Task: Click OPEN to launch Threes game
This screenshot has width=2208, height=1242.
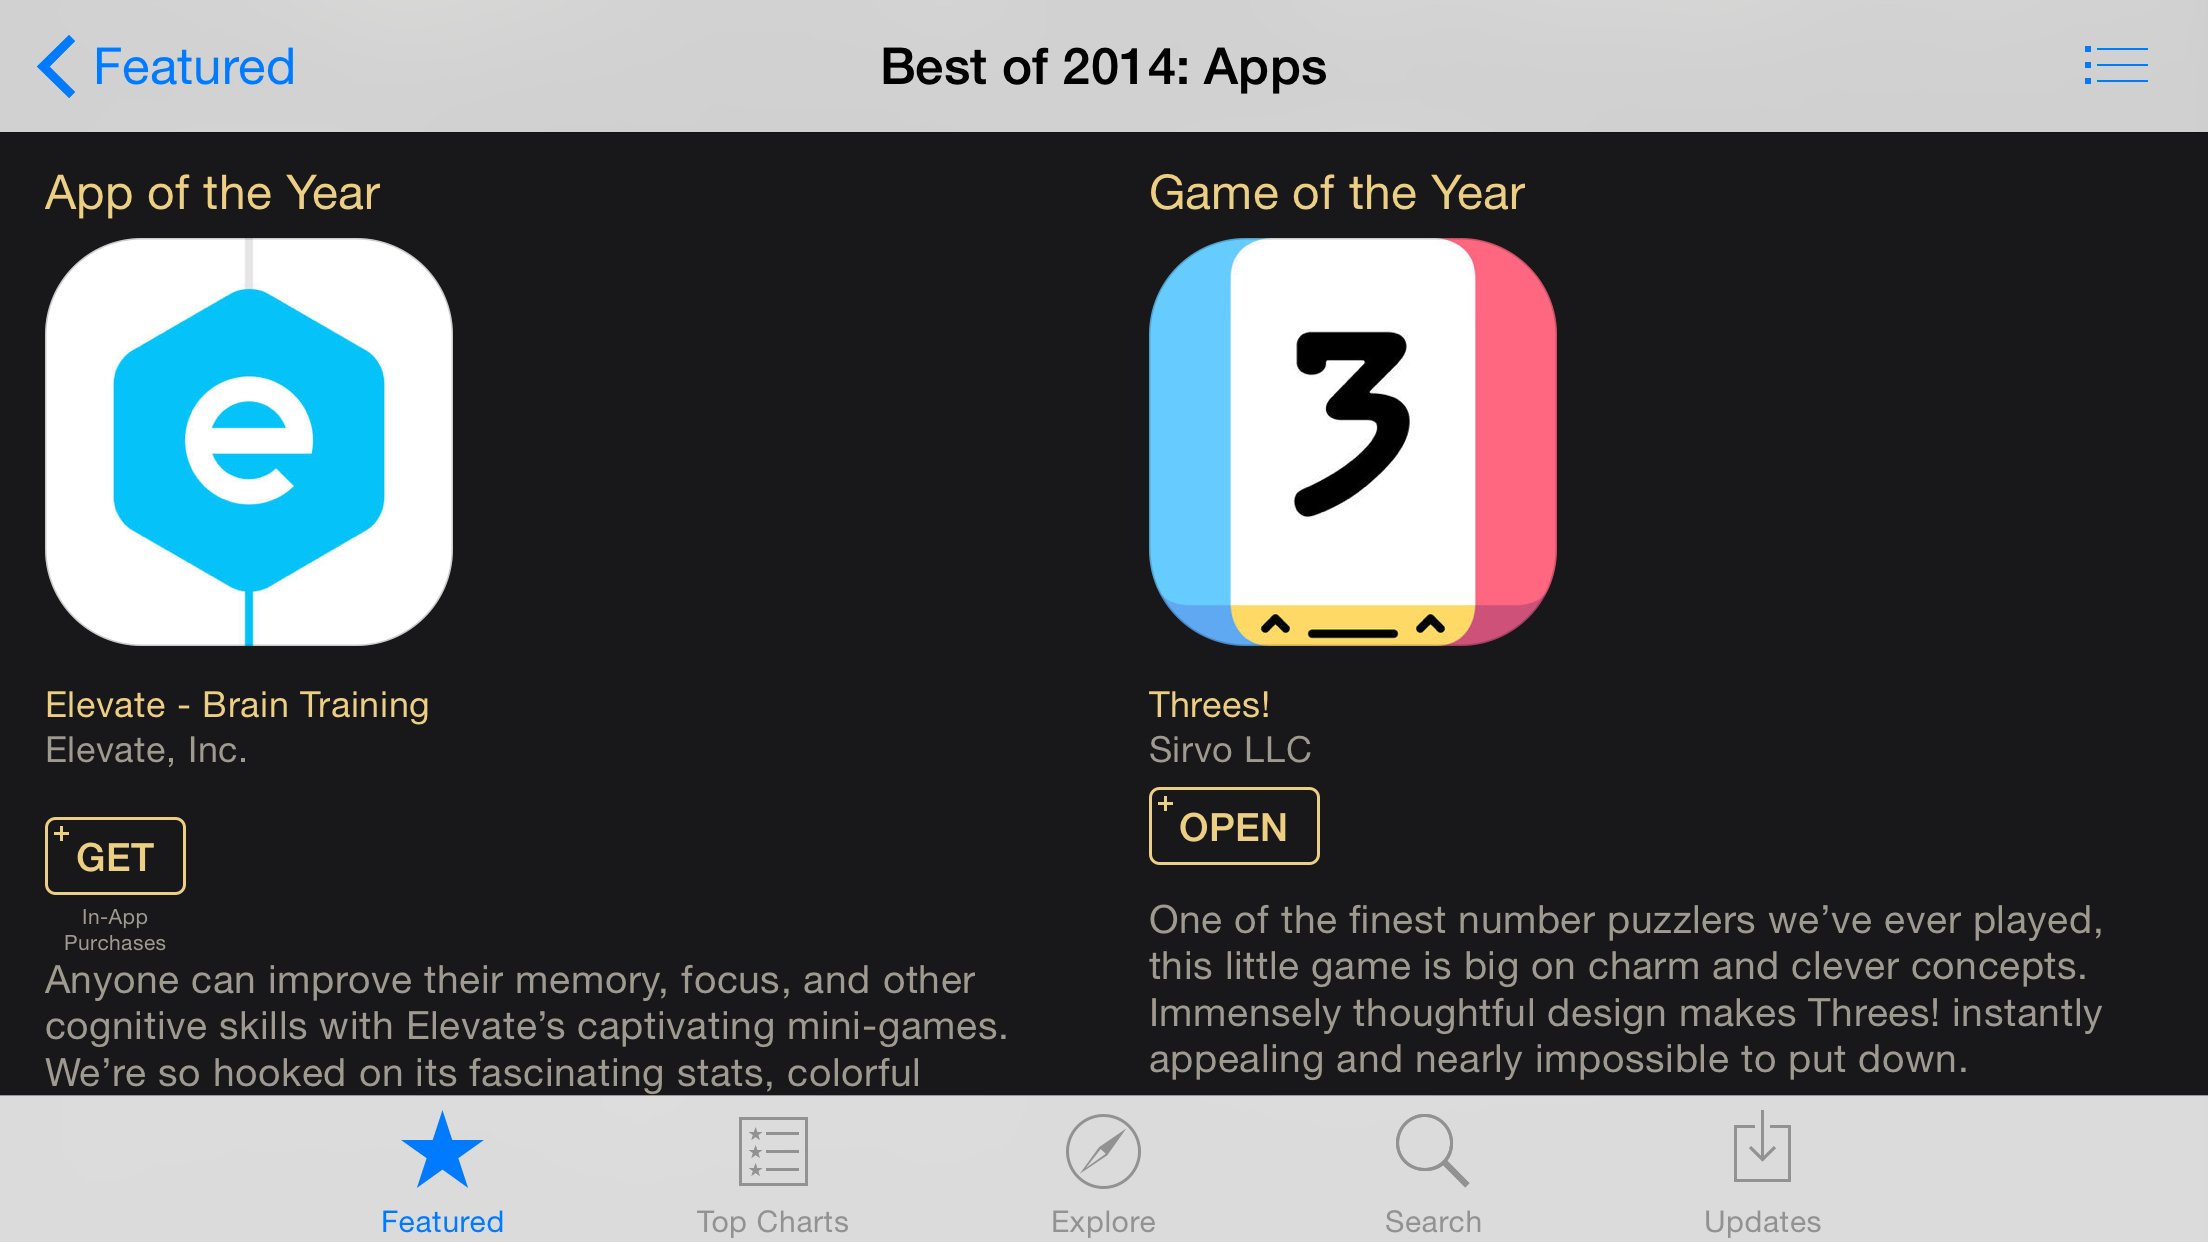Action: pos(1231,826)
